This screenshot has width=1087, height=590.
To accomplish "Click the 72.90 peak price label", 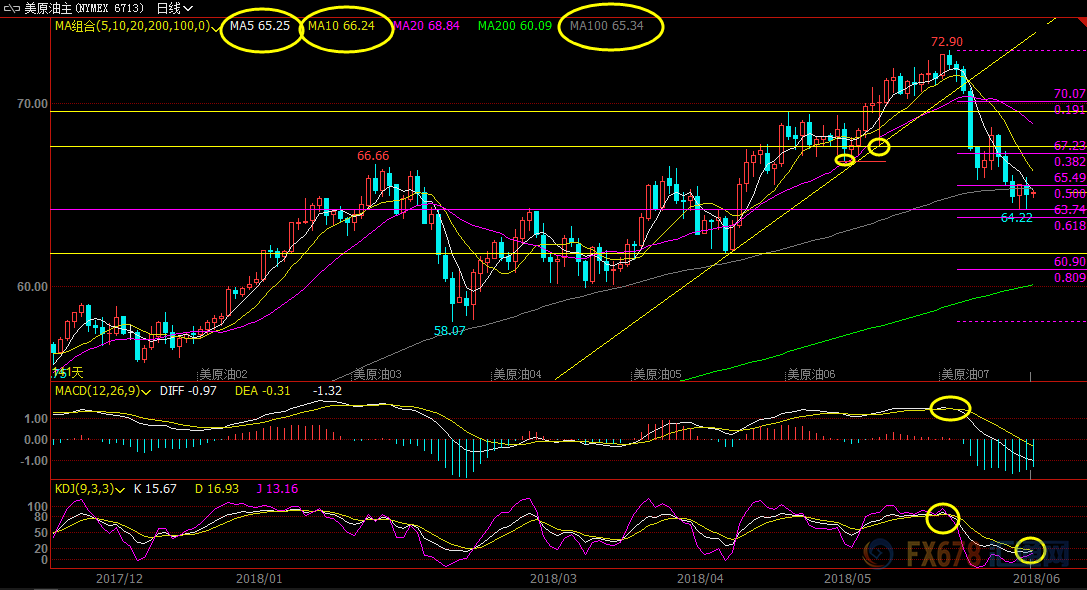I will pos(946,42).
